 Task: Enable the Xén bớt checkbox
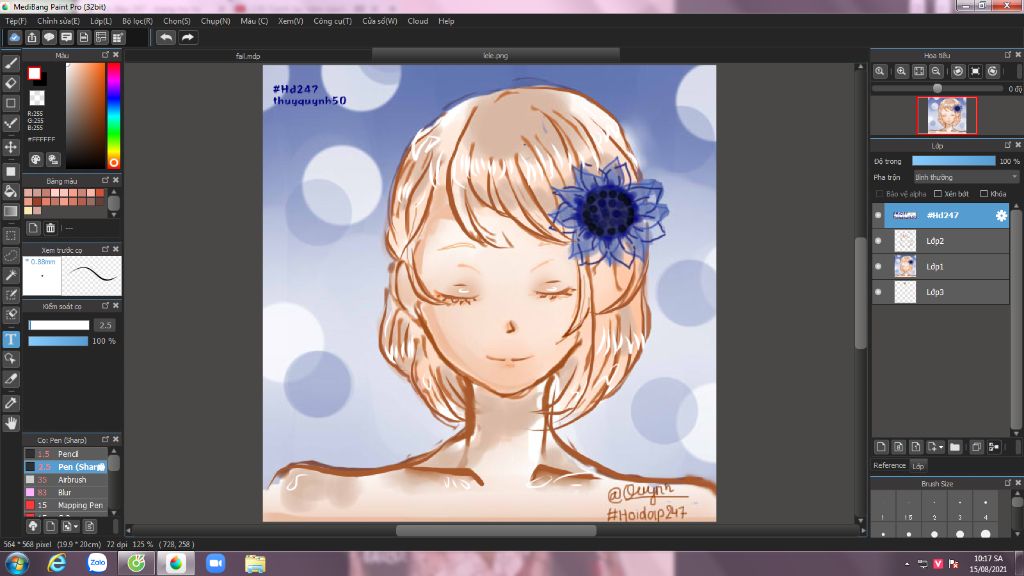click(x=938, y=194)
